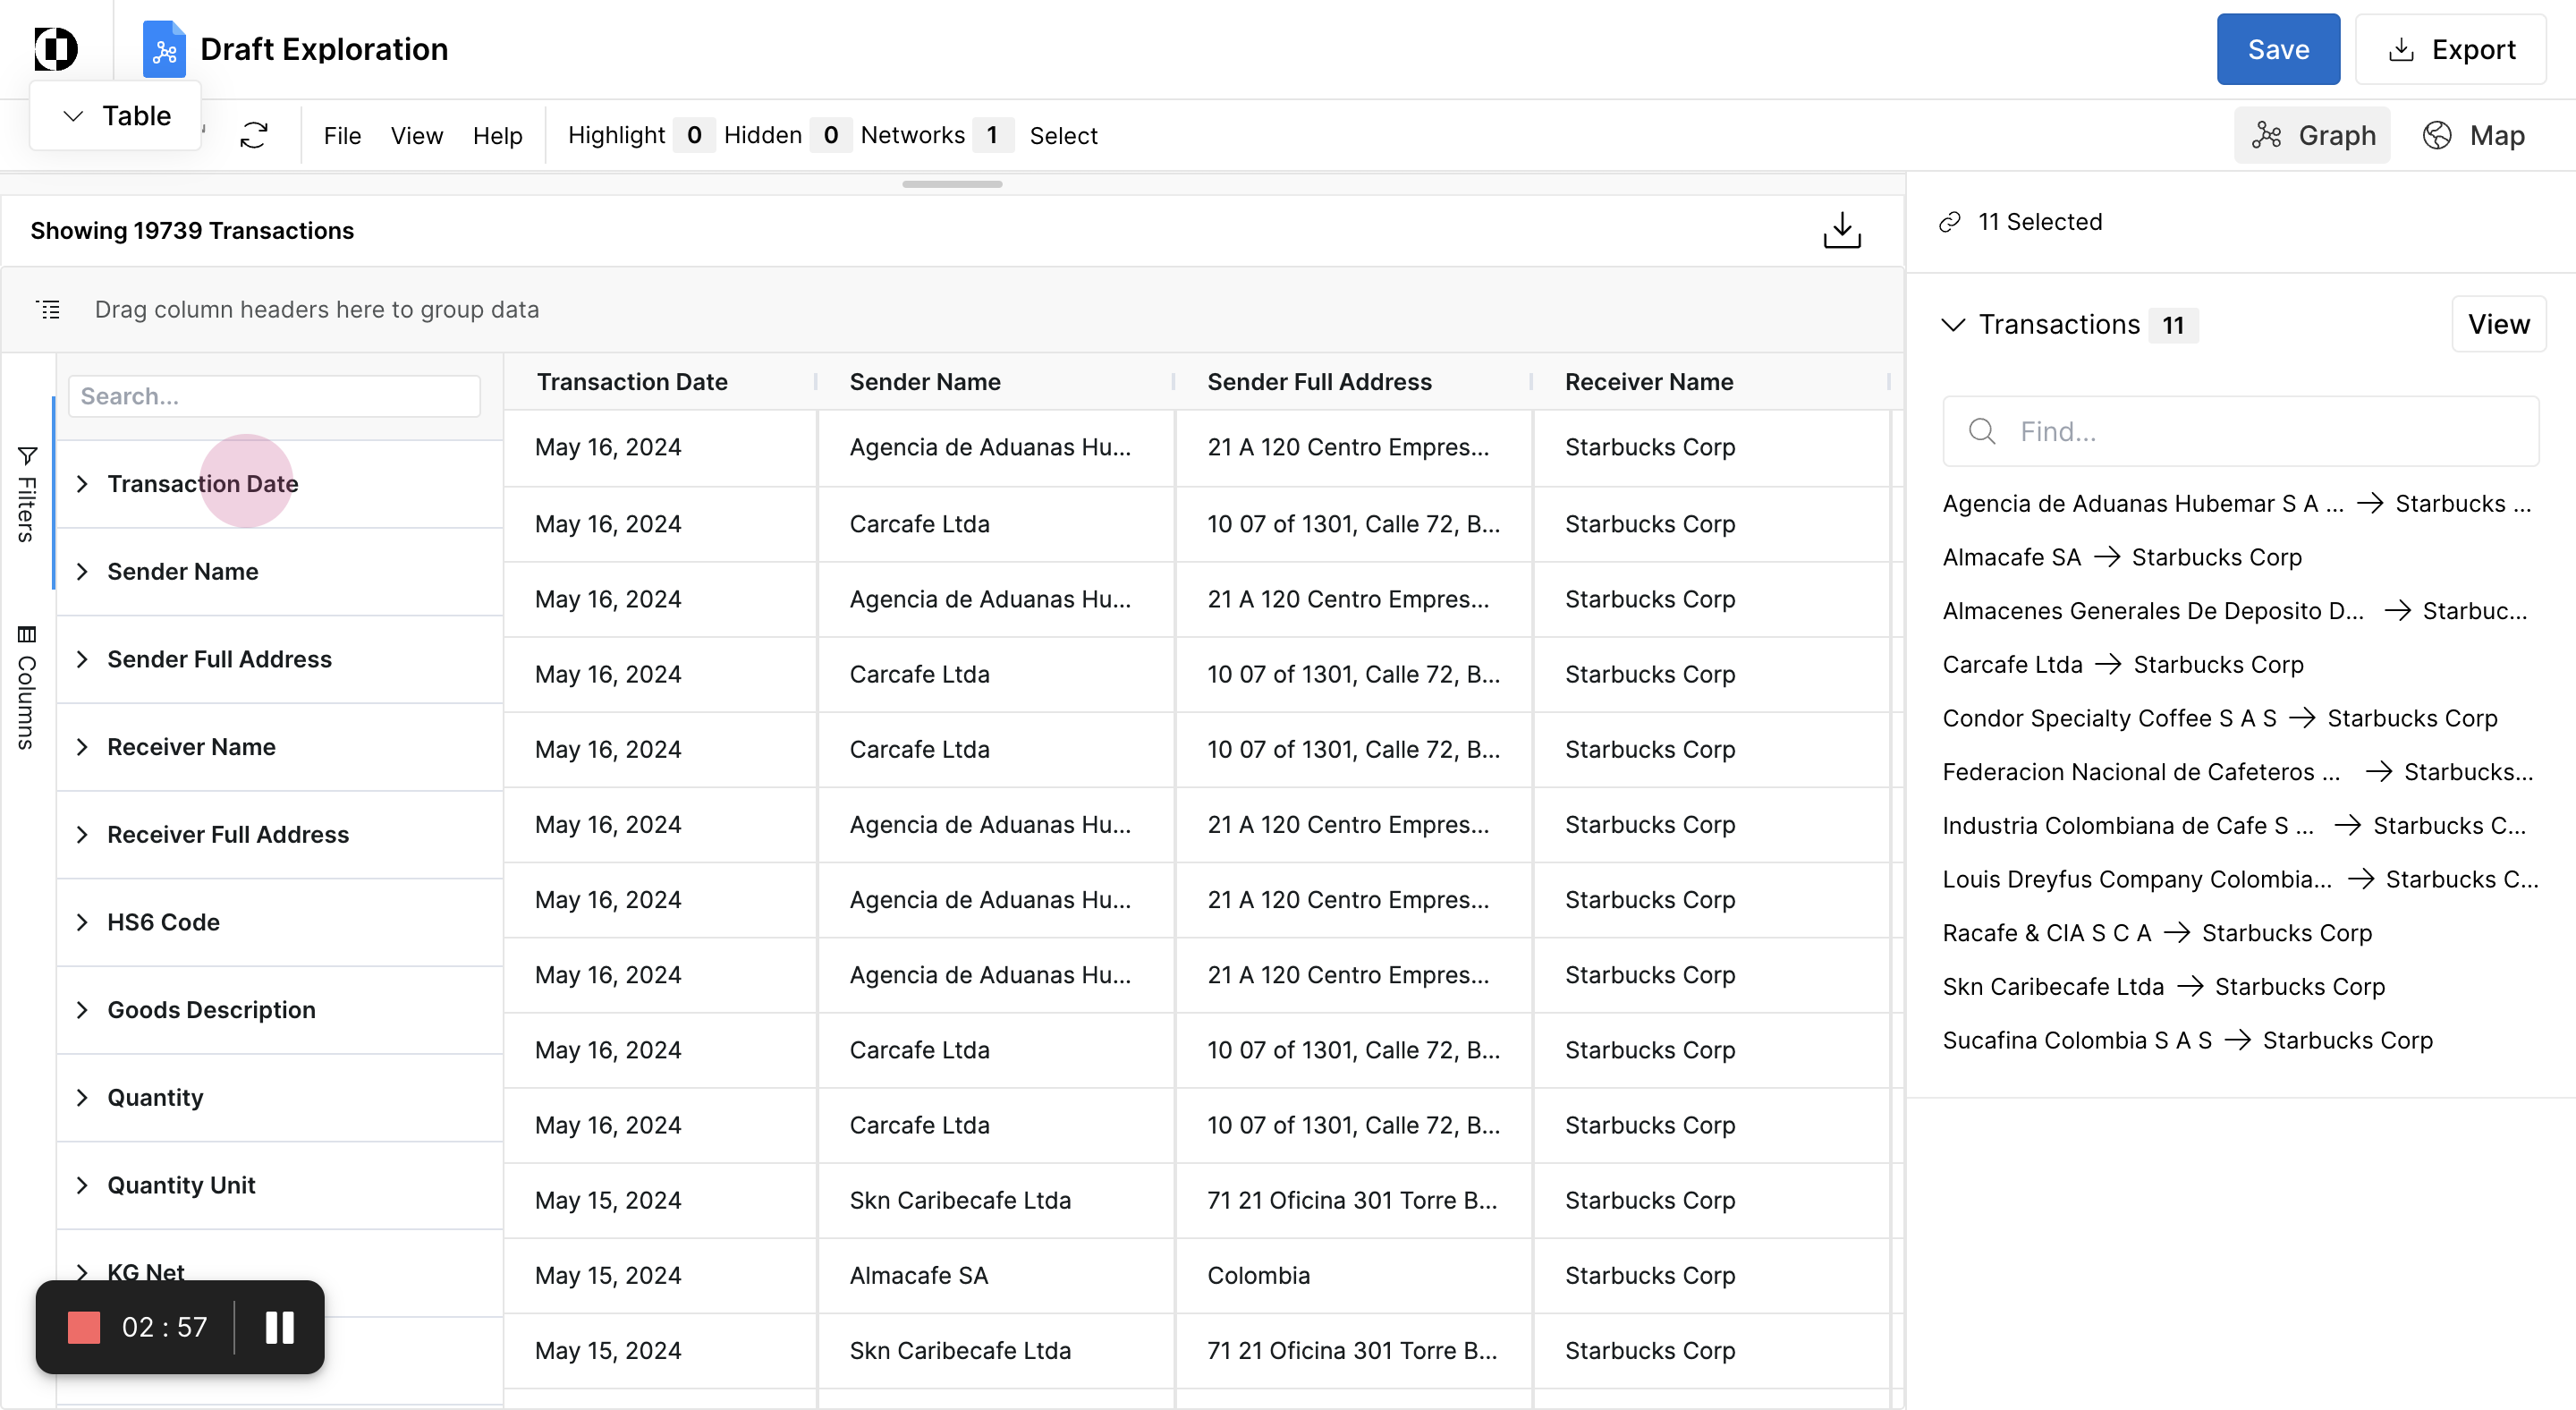Image resolution: width=2576 pixels, height=1410 pixels.
Task: Expand the Transaction Date filter
Action: [x=82, y=484]
